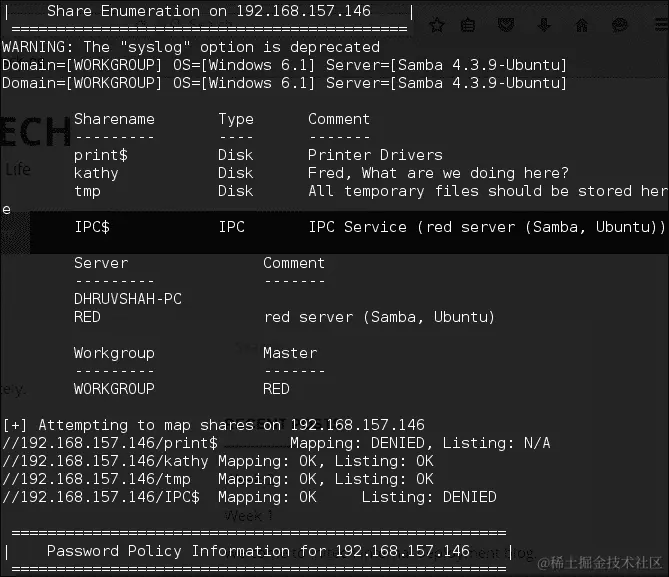Image resolution: width=669 pixels, height=577 pixels.
Task: Click 'Password Policy Information for 192.168.157.146' heading
Action: [x=258, y=551]
